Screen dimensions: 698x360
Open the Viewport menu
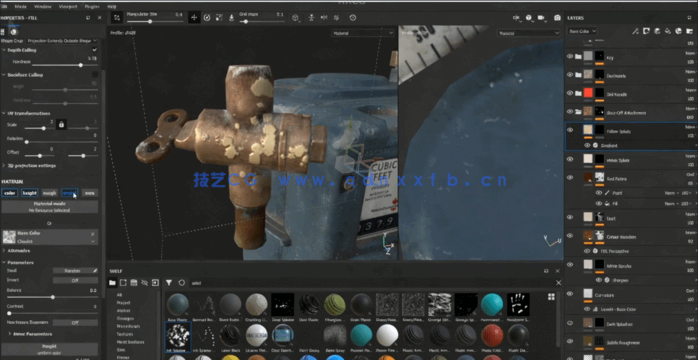coord(68,7)
